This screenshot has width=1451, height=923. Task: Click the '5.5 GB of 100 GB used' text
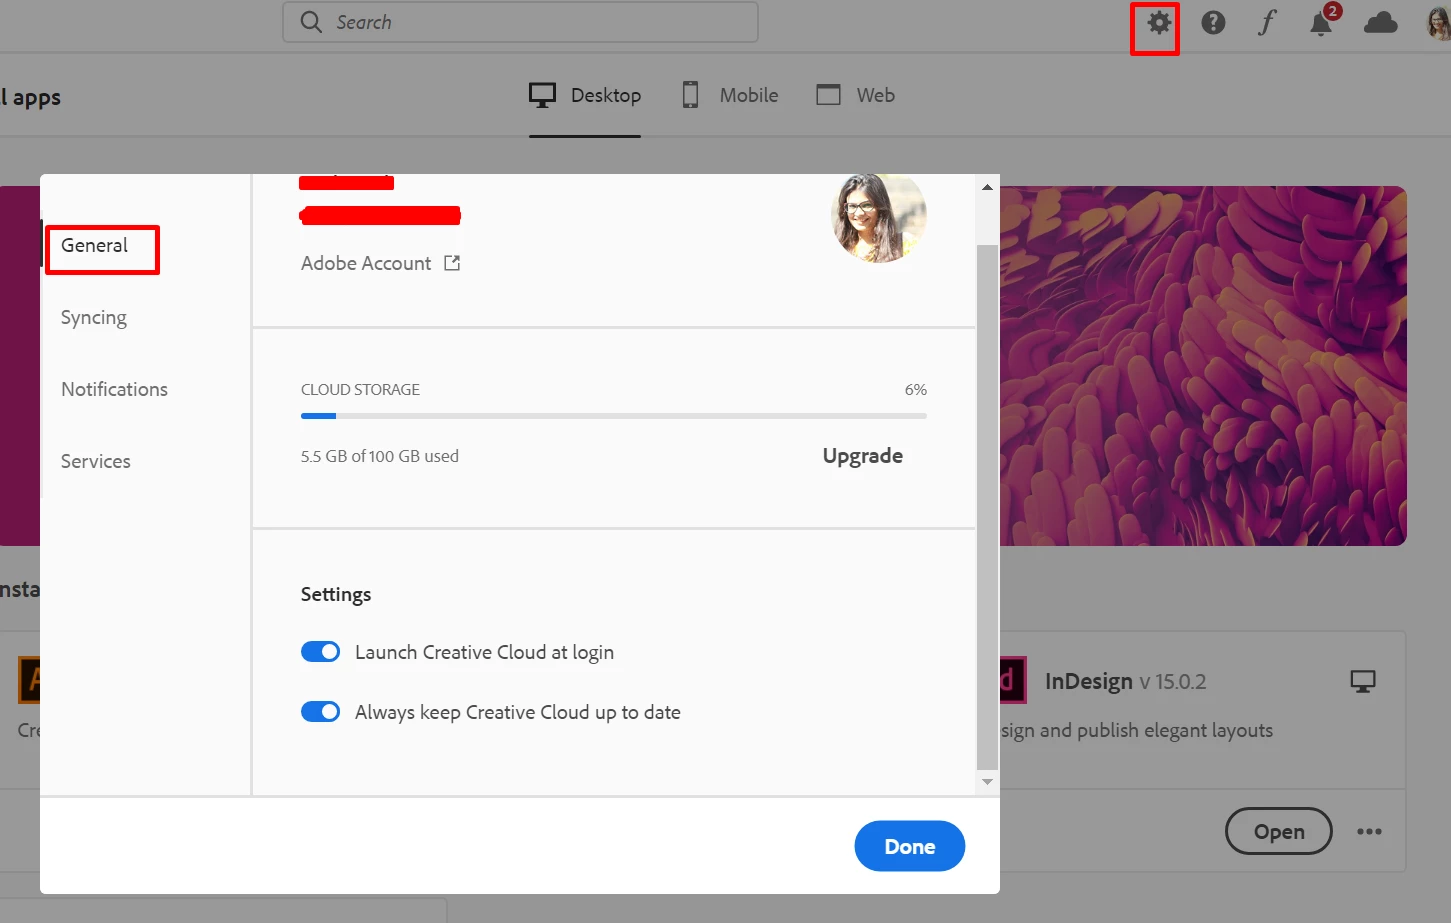pyautogui.click(x=380, y=456)
